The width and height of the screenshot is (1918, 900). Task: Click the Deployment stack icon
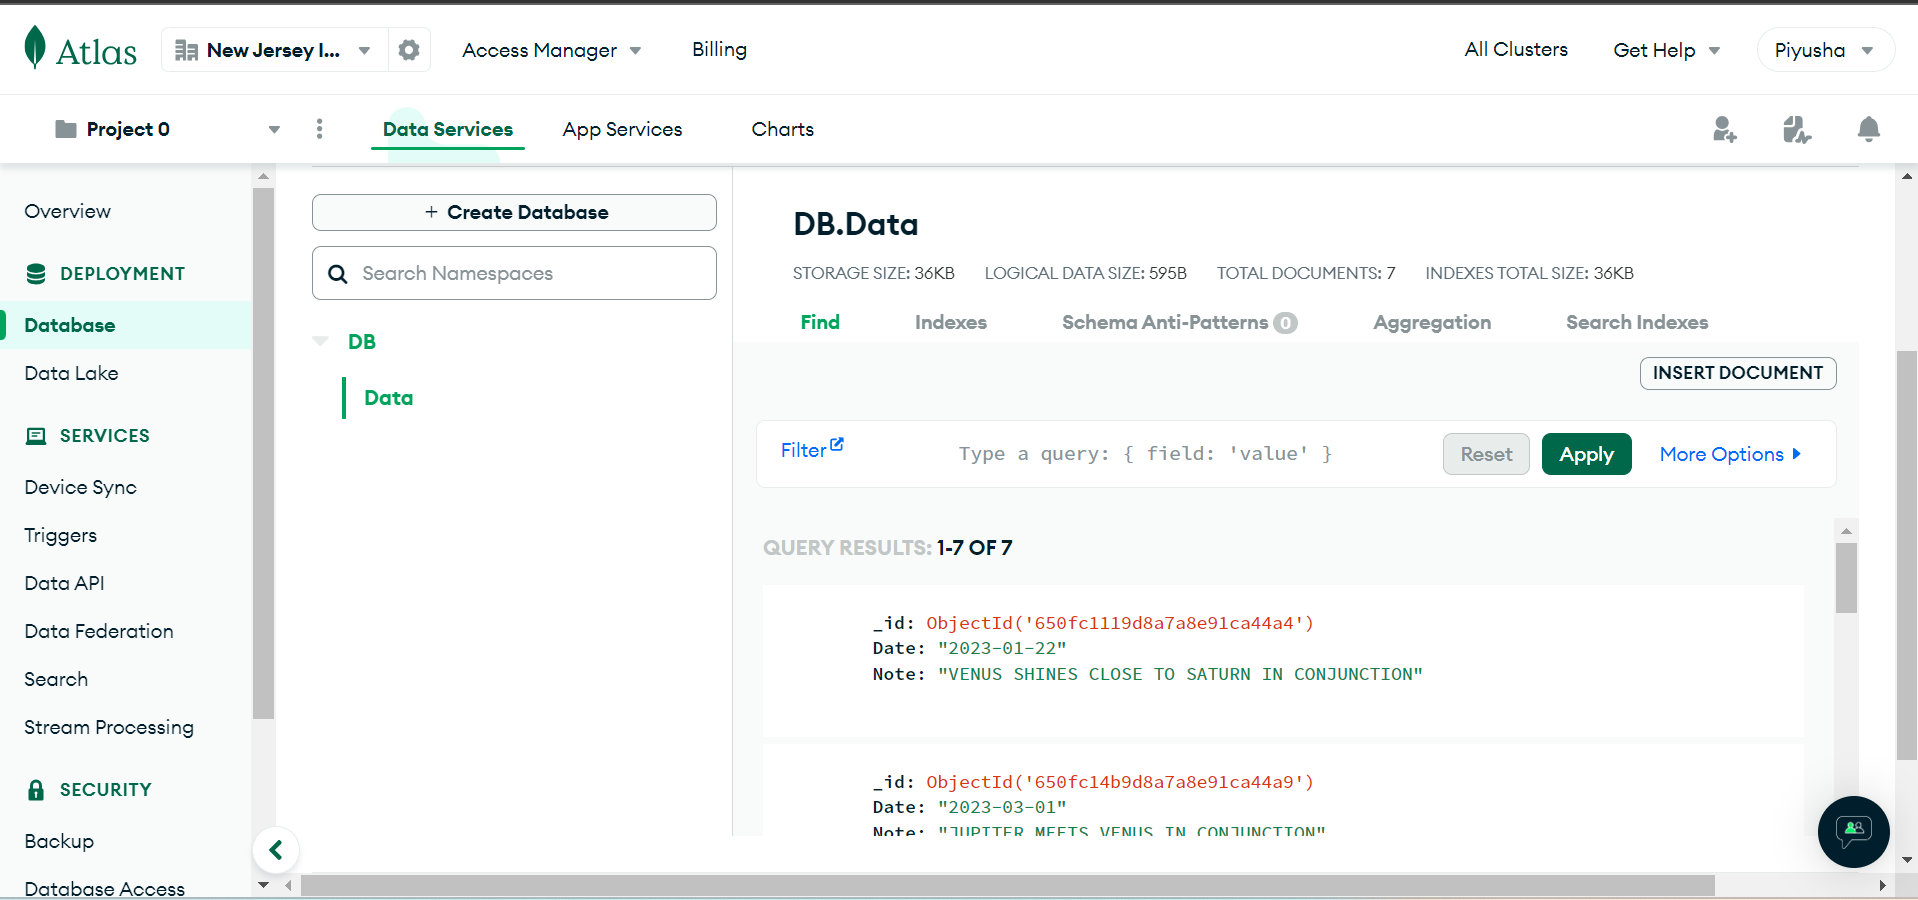pos(36,274)
